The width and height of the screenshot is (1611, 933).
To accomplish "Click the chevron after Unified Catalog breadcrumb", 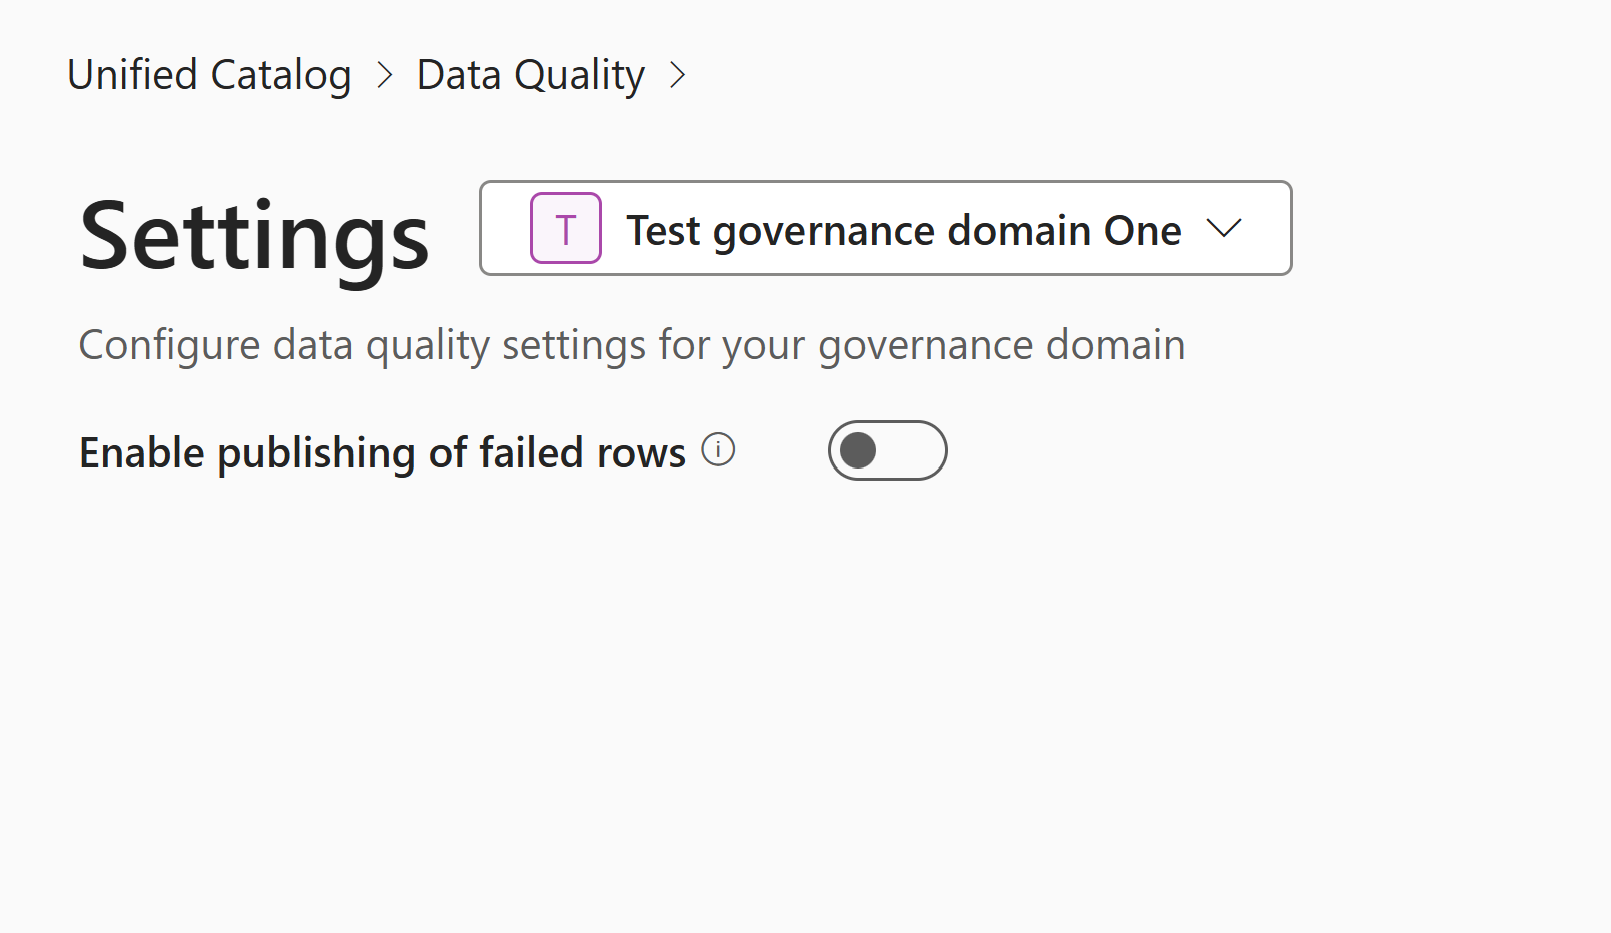I will click(383, 75).
